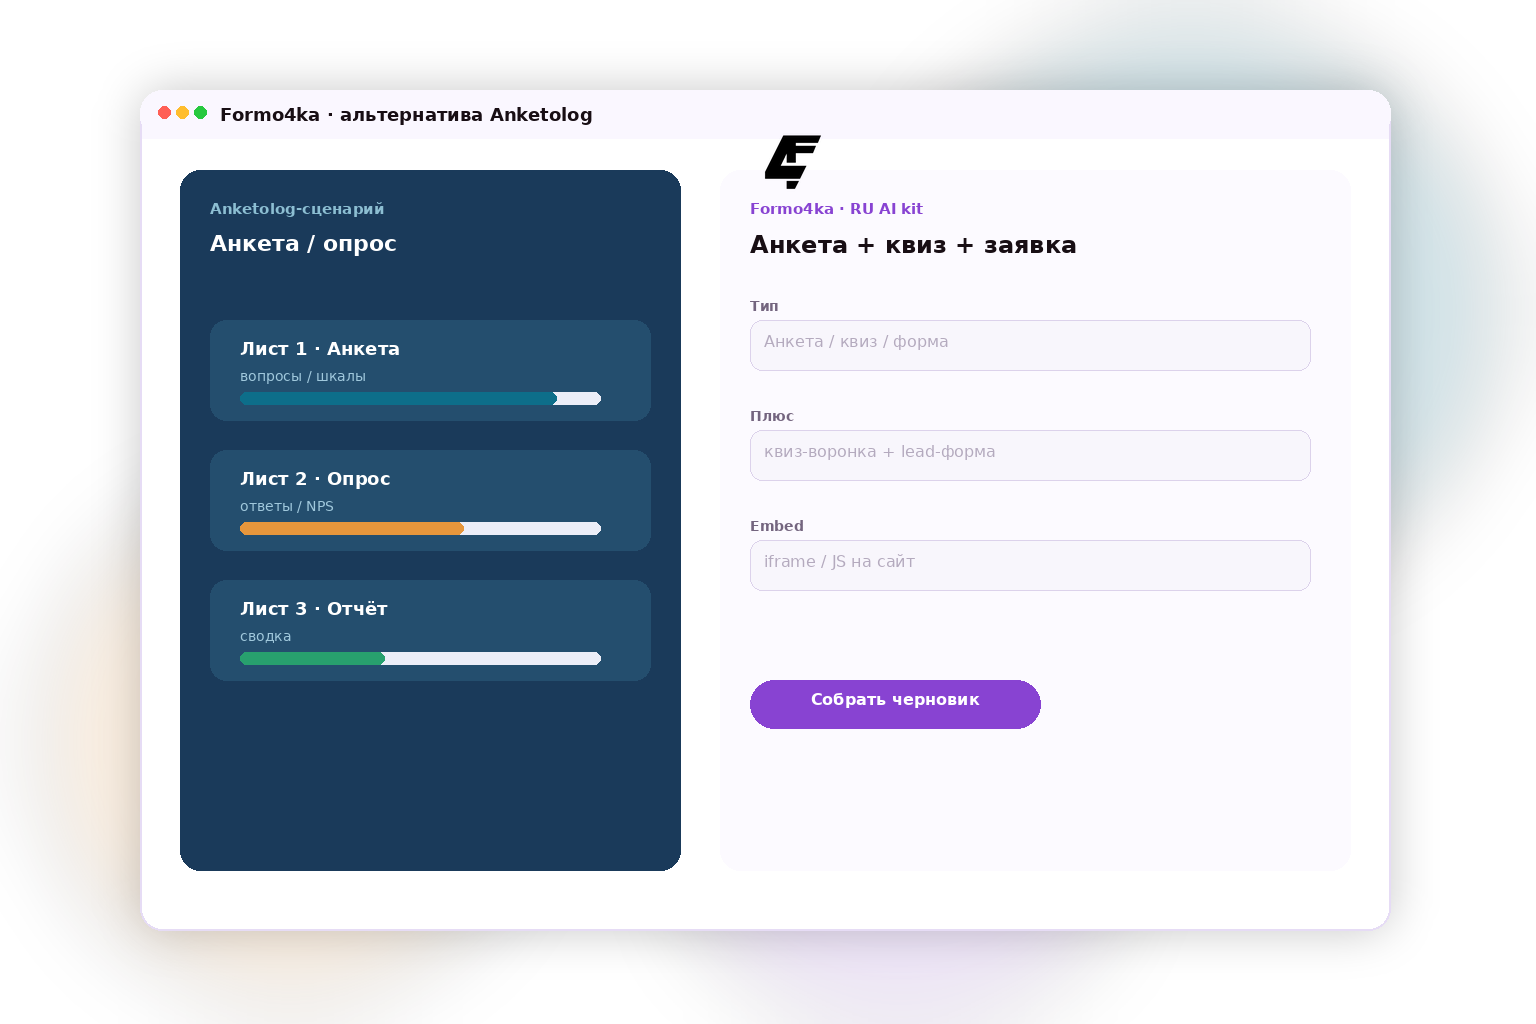Click the Formo4ka logo icon
Viewport: 1536px width, 1024px height.
click(792, 161)
